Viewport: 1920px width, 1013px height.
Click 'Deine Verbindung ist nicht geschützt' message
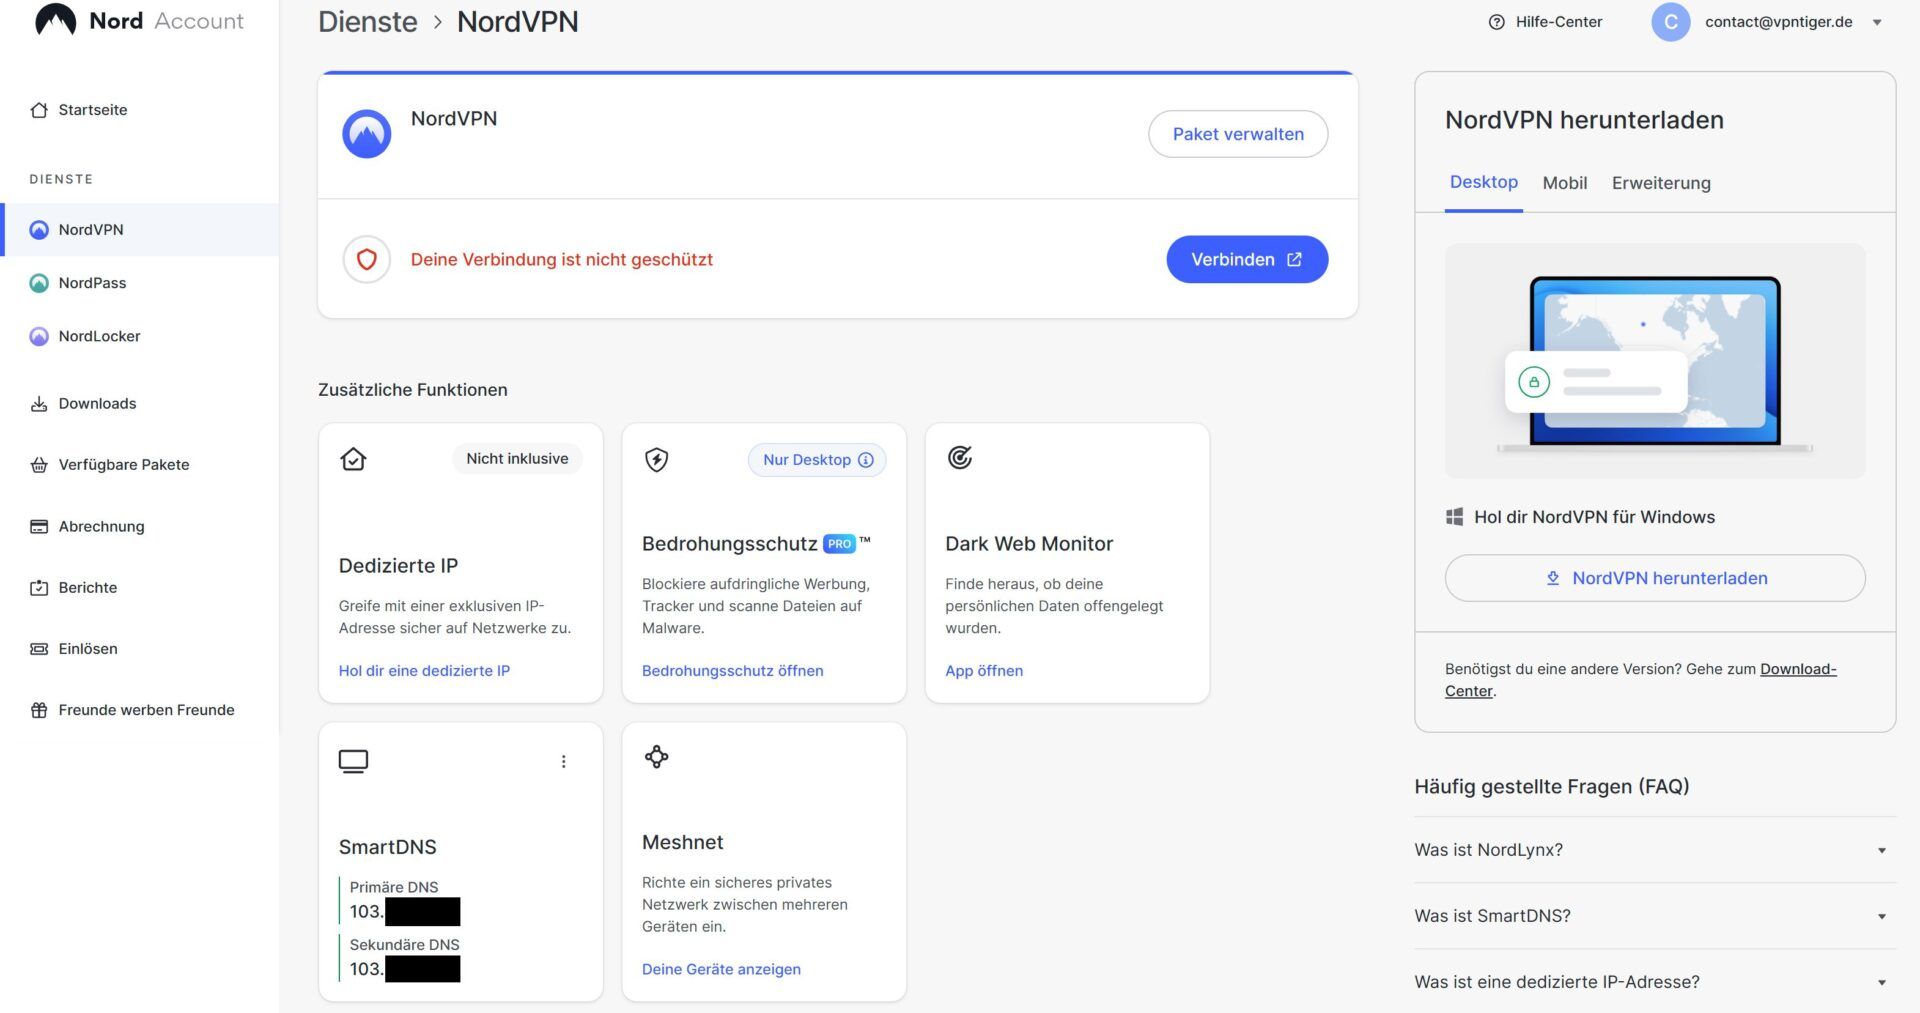[562, 260]
